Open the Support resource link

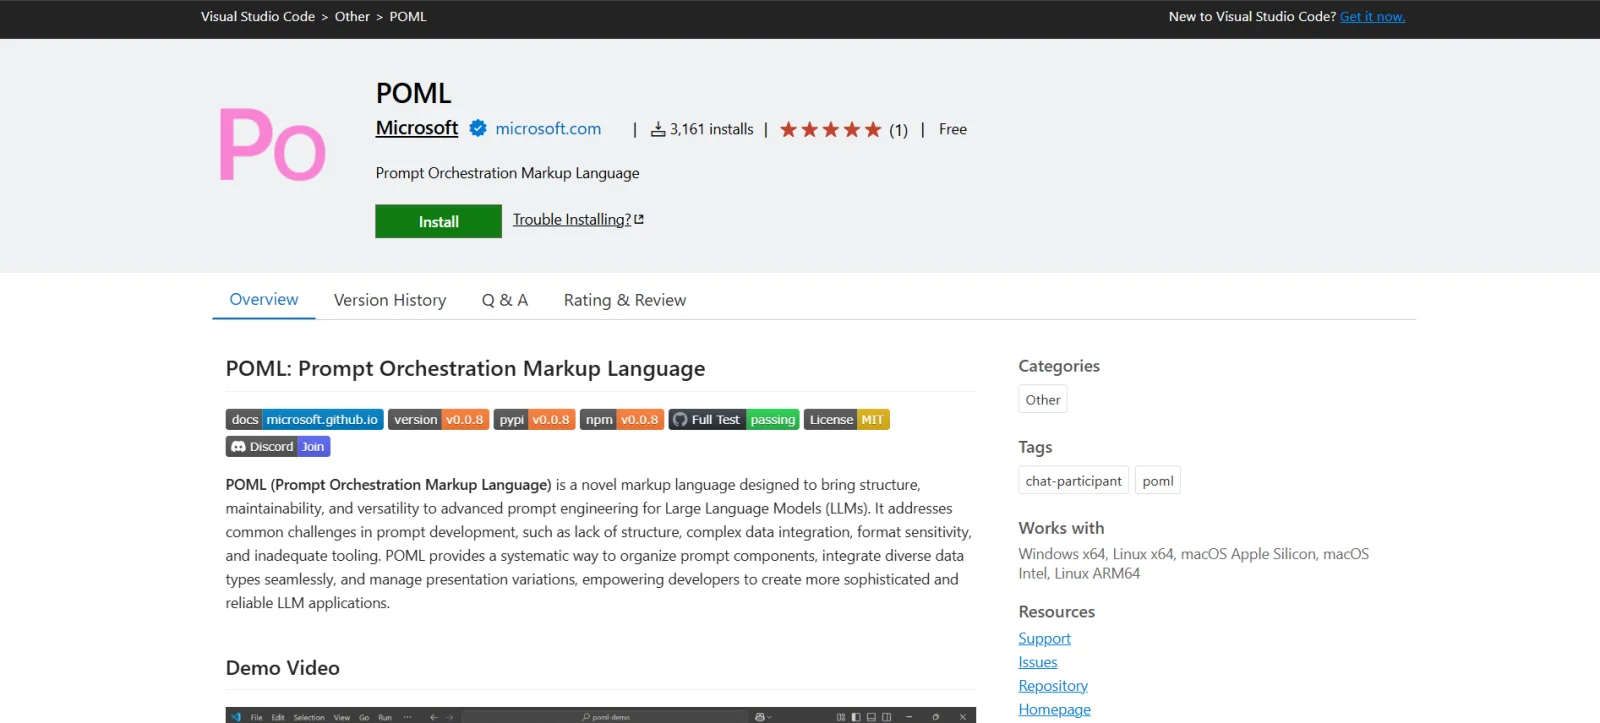click(1045, 639)
